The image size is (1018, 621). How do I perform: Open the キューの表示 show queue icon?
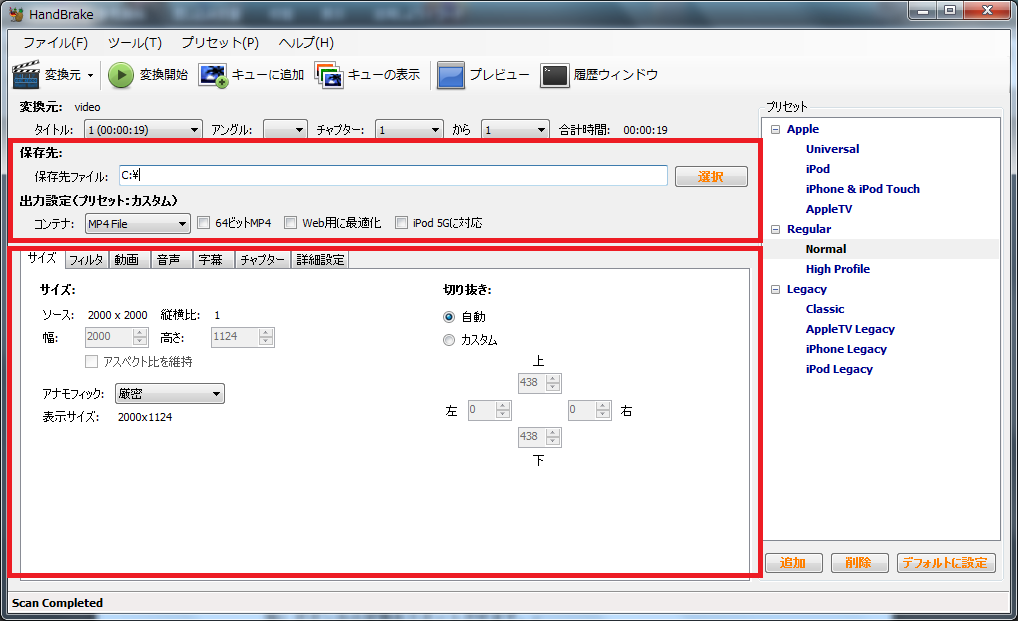pyautogui.click(x=329, y=75)
